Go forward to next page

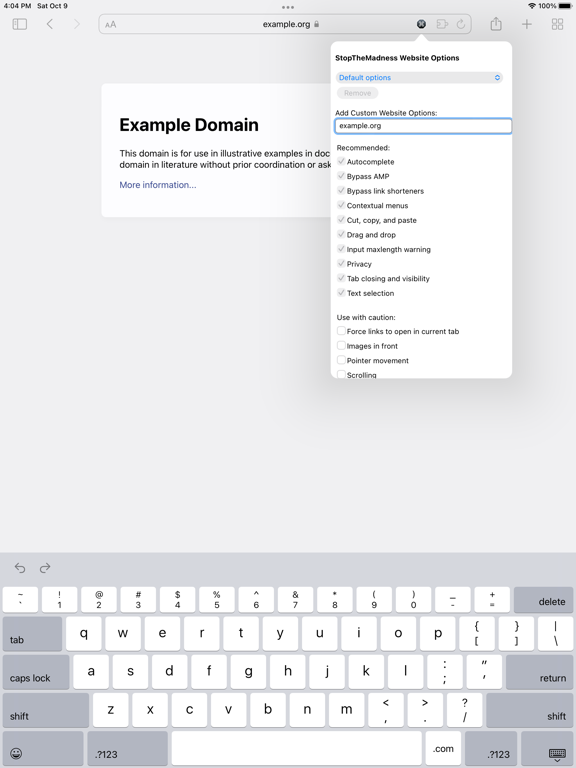[x=76, y=24]
